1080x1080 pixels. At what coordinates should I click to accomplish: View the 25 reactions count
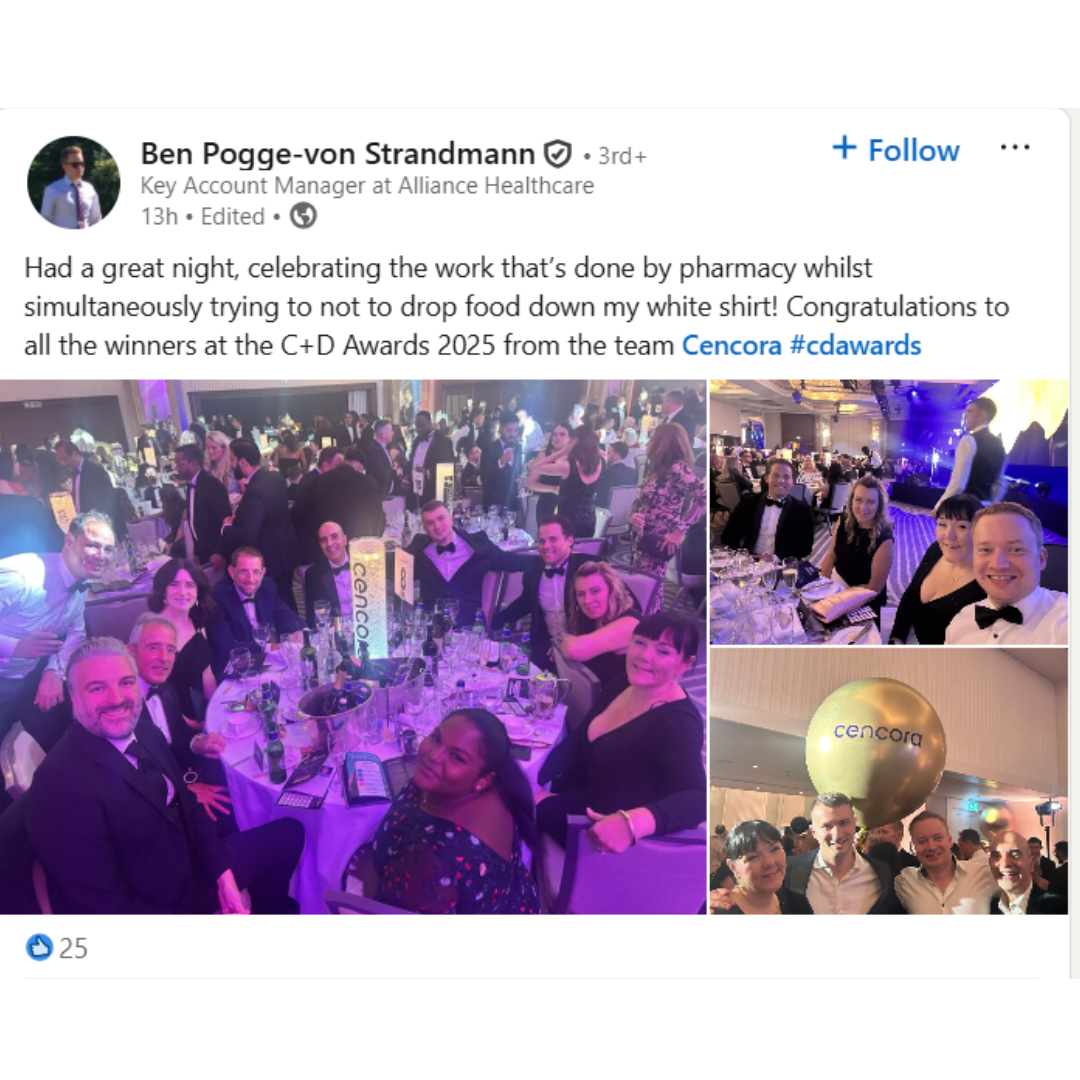(74, 949)
